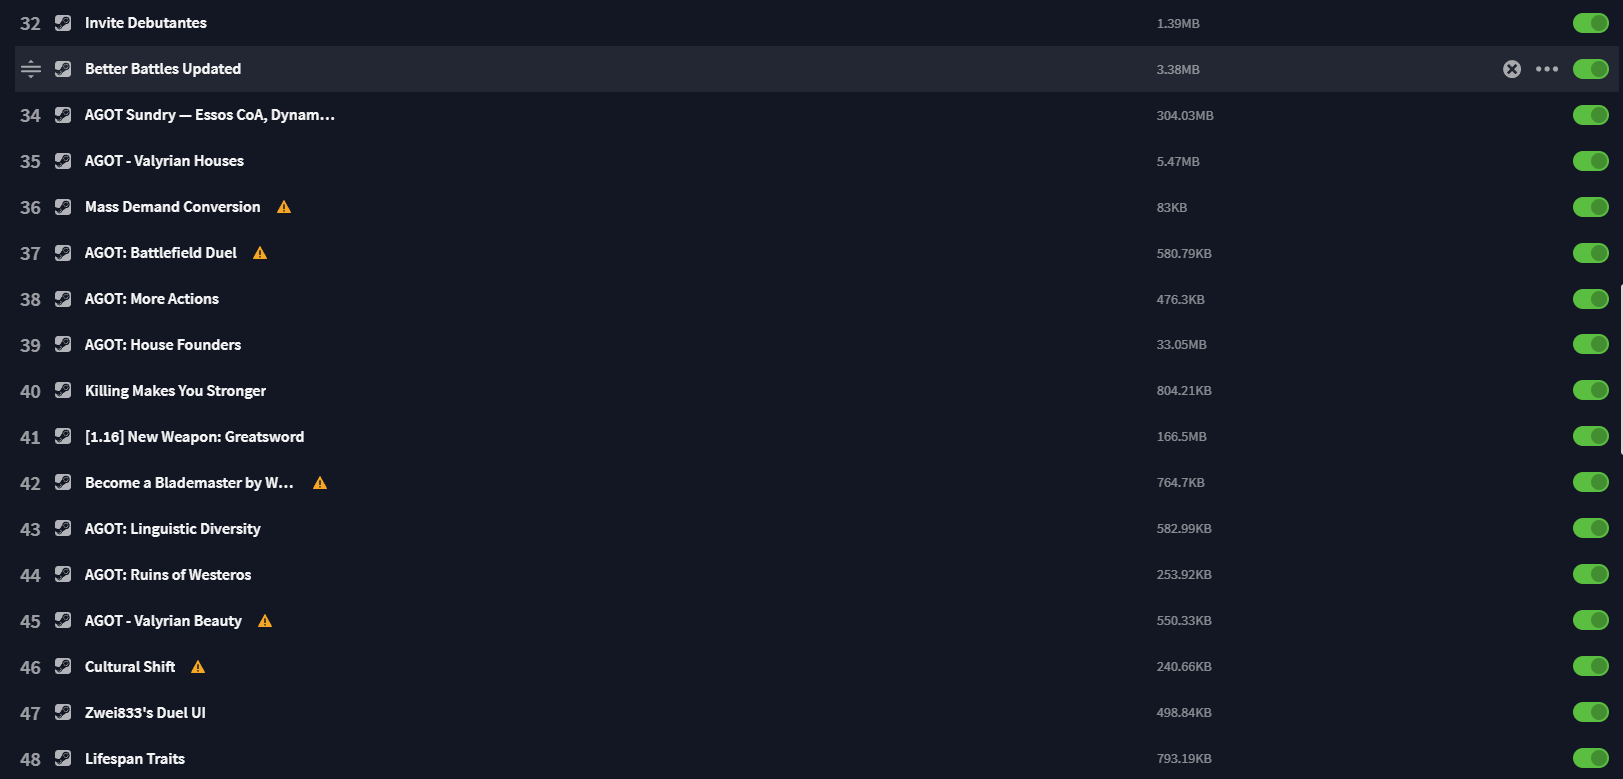Disable the Better Battles Updated toggle

(x=1590, y=69)
